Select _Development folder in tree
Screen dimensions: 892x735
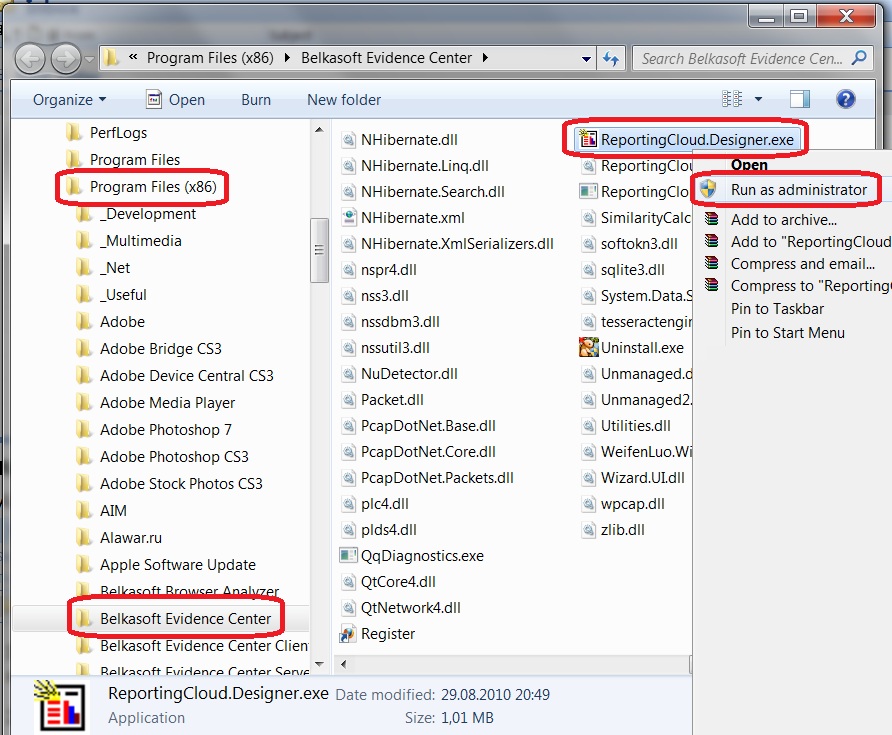(147, 214)
